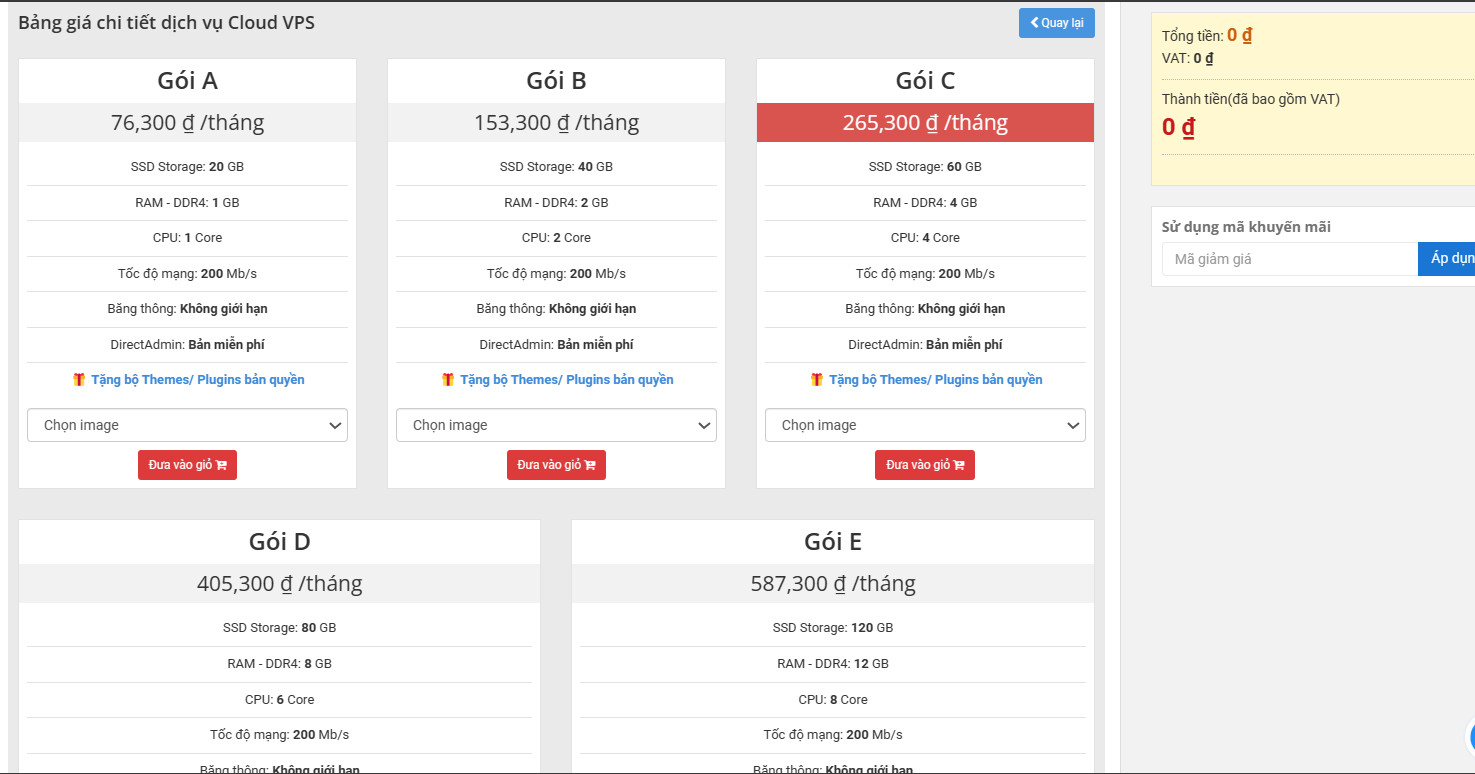Viewport: 1475px width, 774px height.
Task: Open the Chọn image dropdown for Gói A
Action: pos(187,425)
